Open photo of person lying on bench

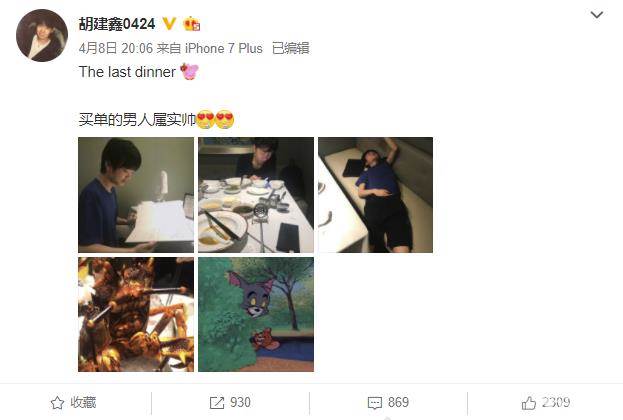(x=375, y=195)
